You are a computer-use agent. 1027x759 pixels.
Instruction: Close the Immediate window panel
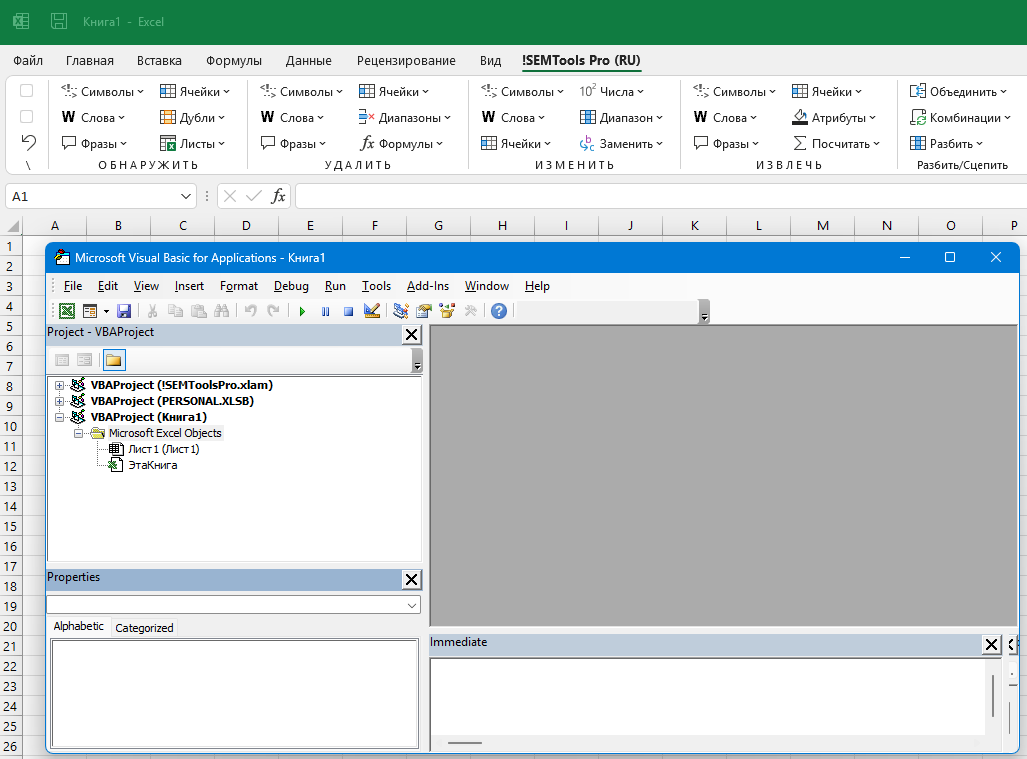coord(992,645)
